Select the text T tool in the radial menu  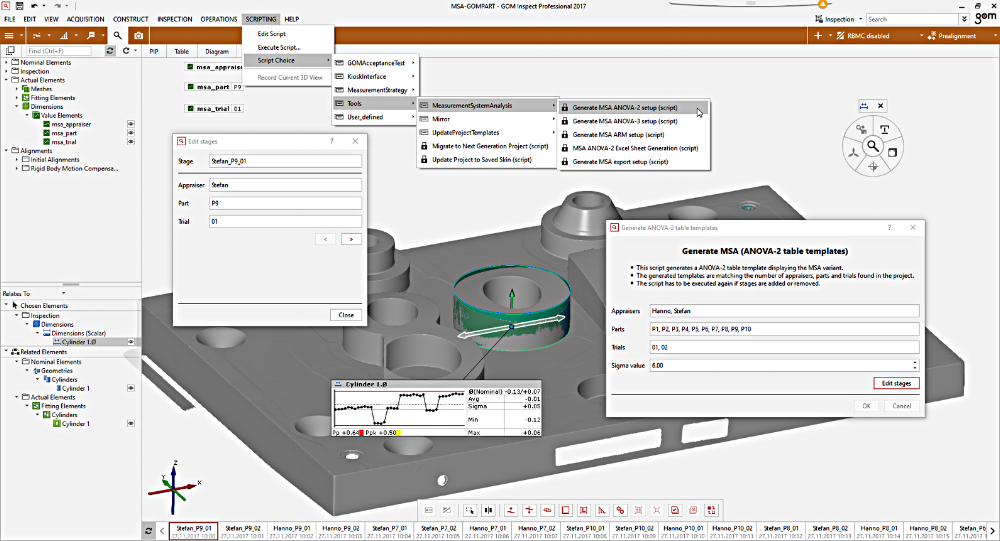tap(884, 130)
